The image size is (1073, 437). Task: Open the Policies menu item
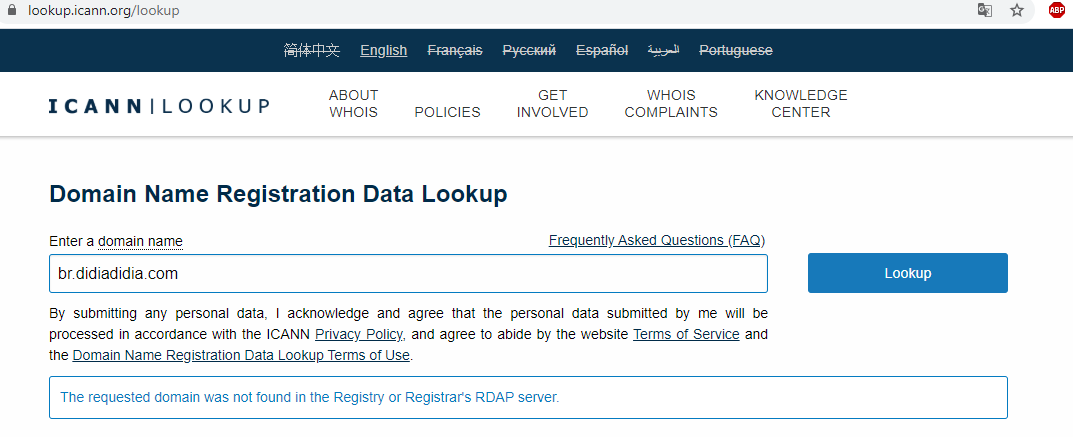pos(448,112)
